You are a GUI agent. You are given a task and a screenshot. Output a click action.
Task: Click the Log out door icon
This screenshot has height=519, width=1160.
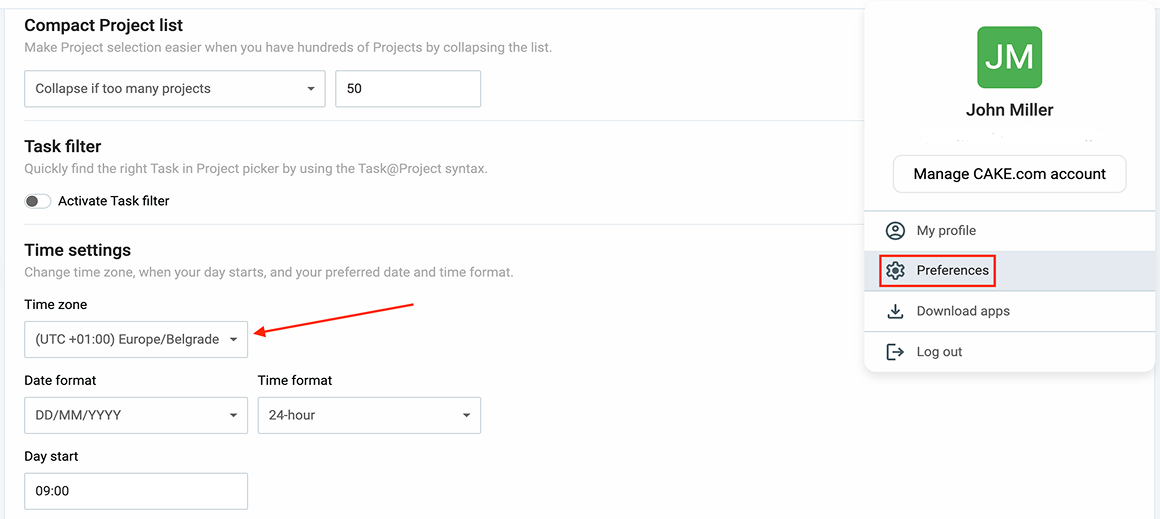coord(895,352)
